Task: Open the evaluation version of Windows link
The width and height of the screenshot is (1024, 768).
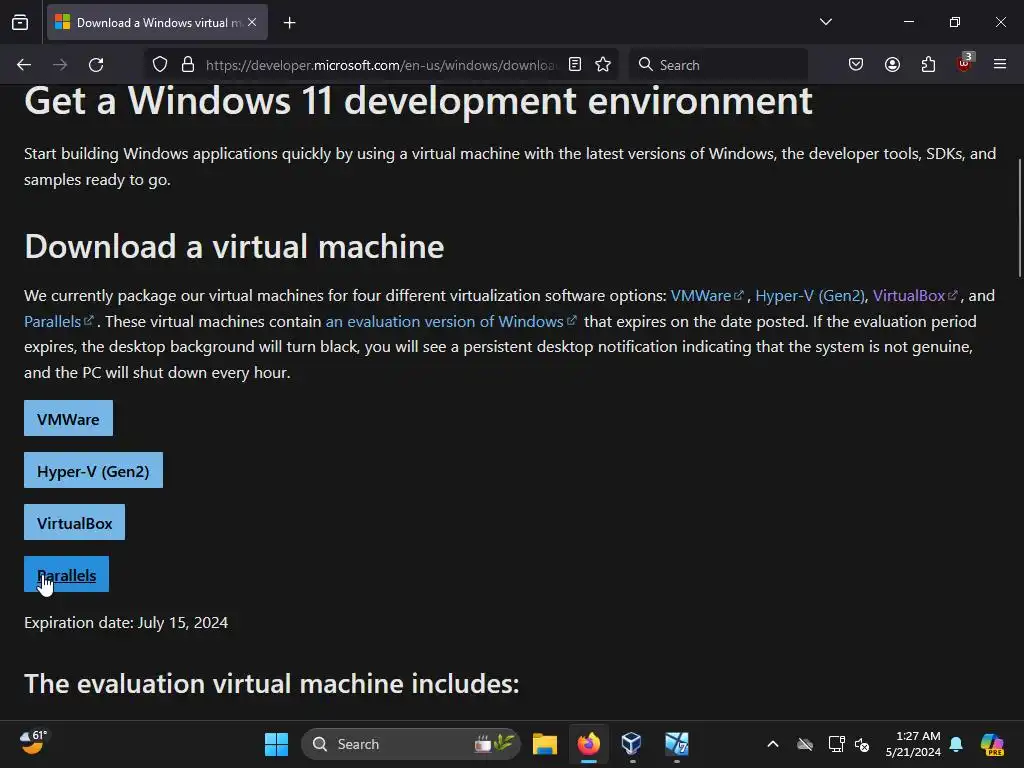Action: coord(451,321)
